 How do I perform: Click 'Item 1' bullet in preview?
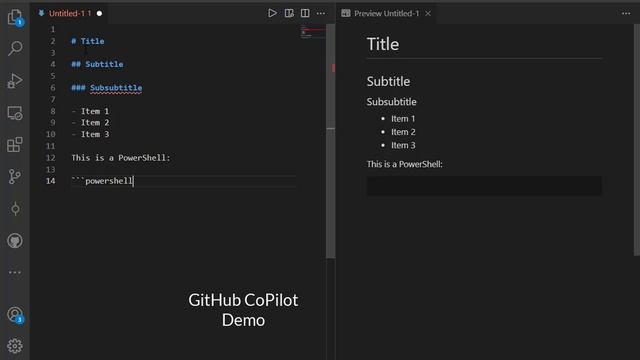tap(403, 119)
